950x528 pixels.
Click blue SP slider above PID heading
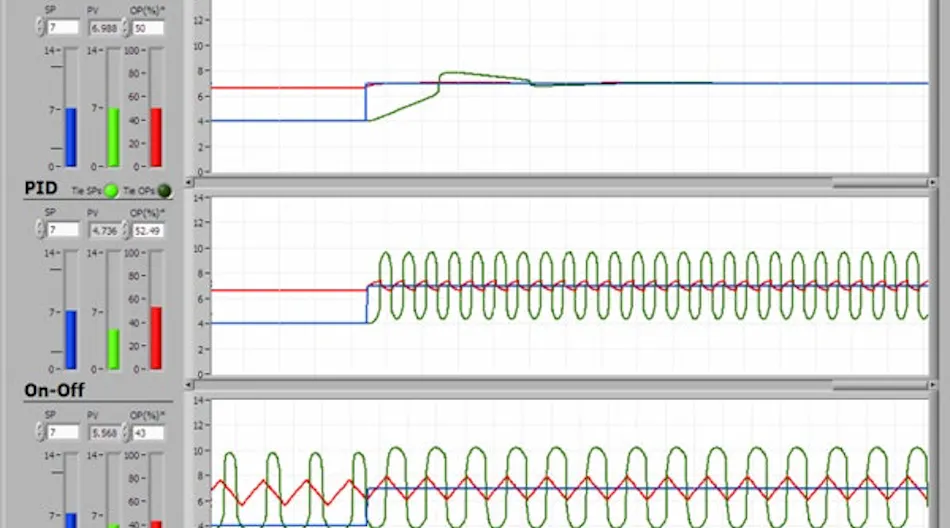(x=71, y=107)
